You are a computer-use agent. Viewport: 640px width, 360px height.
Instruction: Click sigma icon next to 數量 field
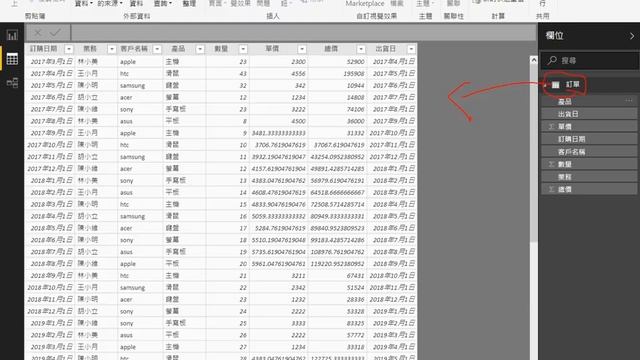[x=551, y=164]
